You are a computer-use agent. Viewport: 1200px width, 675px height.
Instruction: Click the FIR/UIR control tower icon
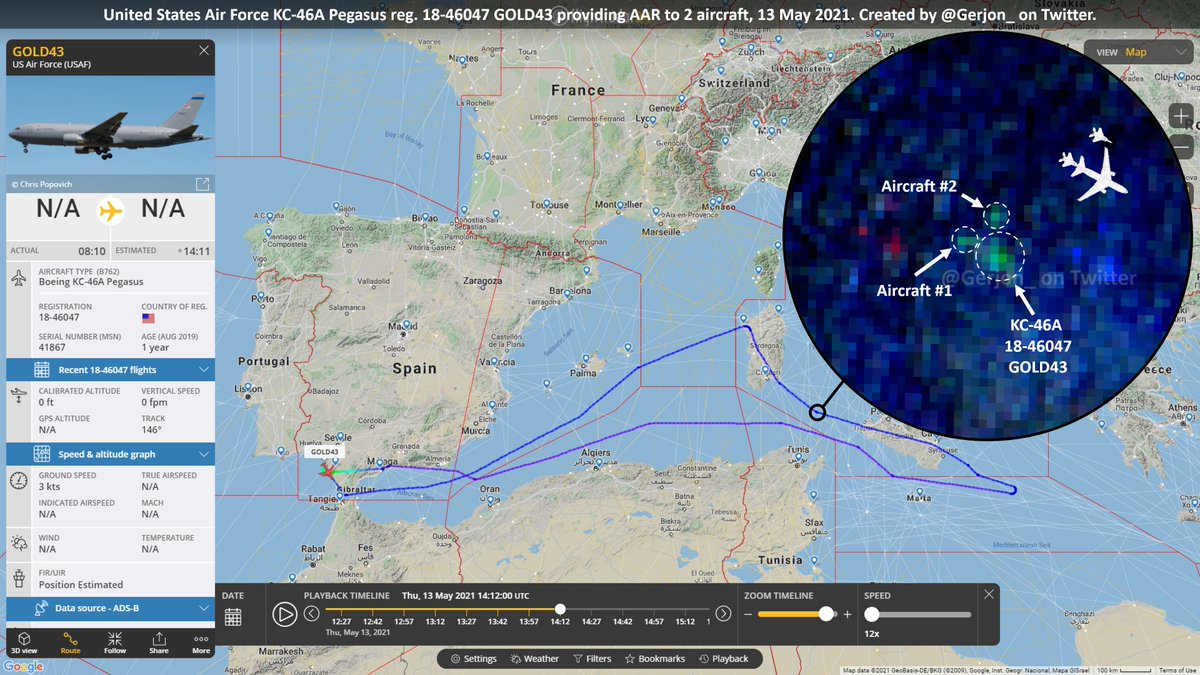coord(20,578)
